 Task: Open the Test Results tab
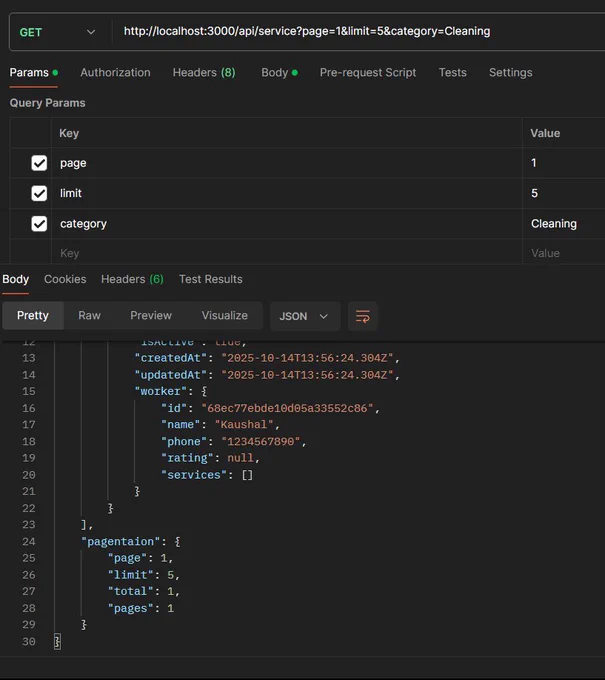point(211,279)
